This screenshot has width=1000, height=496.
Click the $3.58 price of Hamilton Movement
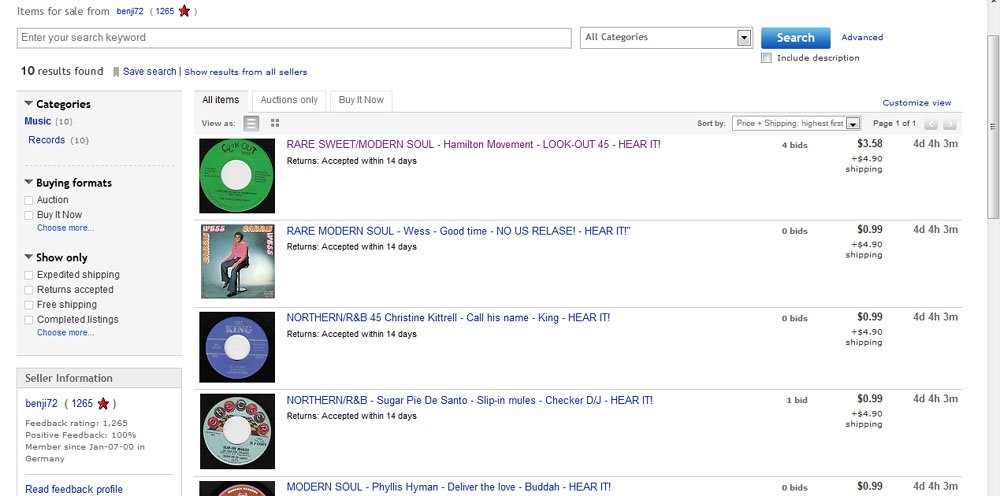[x=870, y=143]
